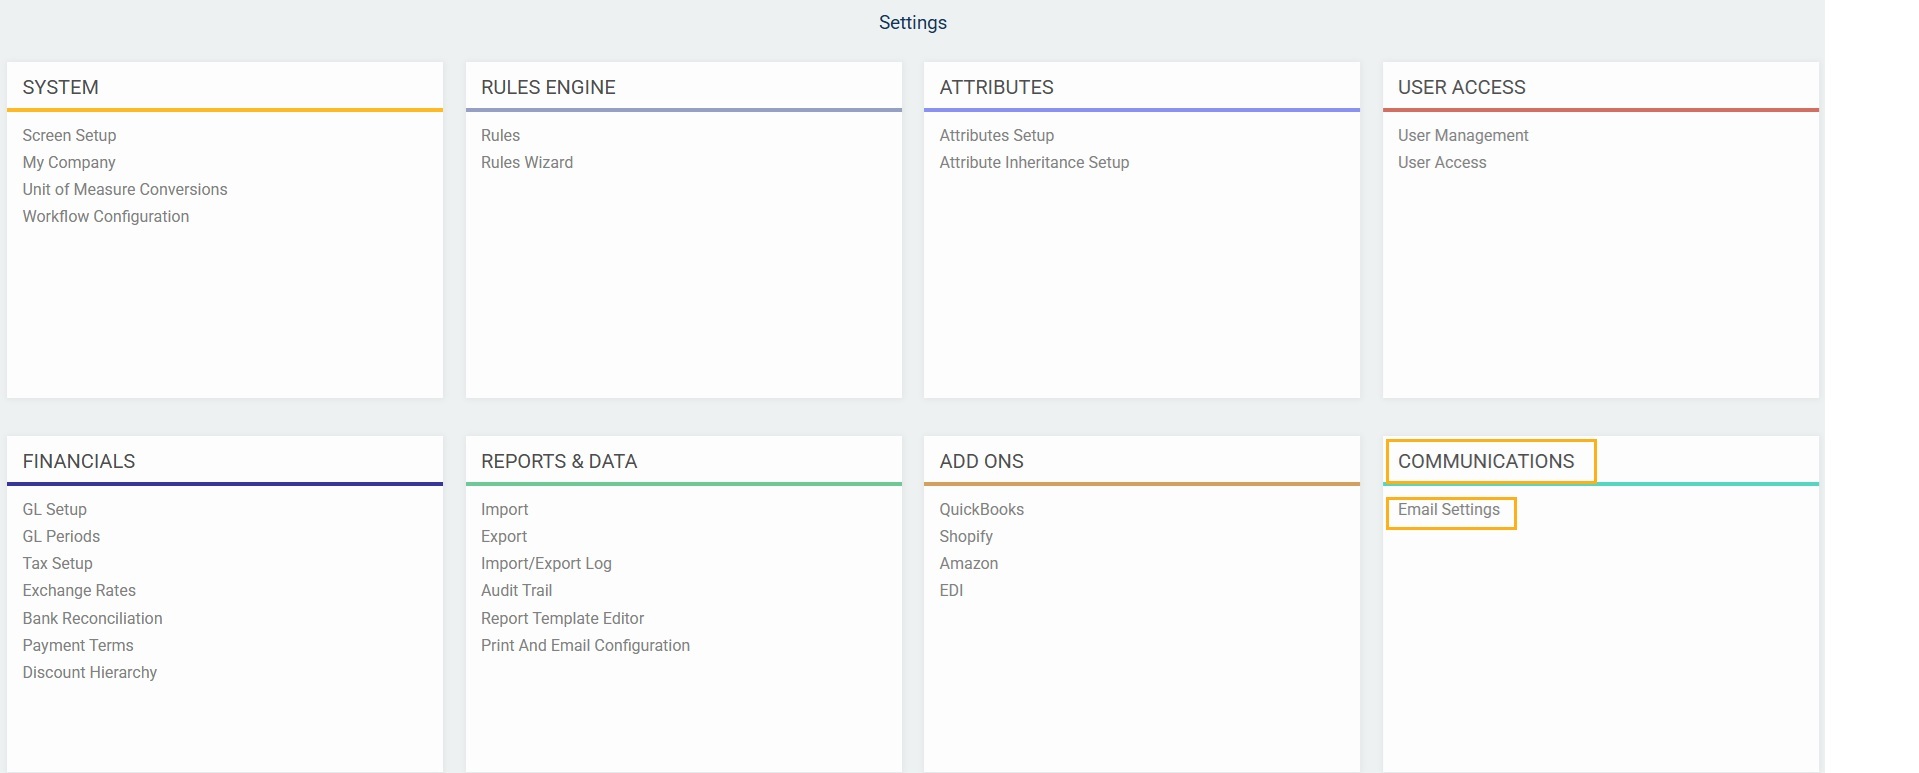The image size is (1919, 773).
Task: Open Print And Email Configuration
Action: 585,645
